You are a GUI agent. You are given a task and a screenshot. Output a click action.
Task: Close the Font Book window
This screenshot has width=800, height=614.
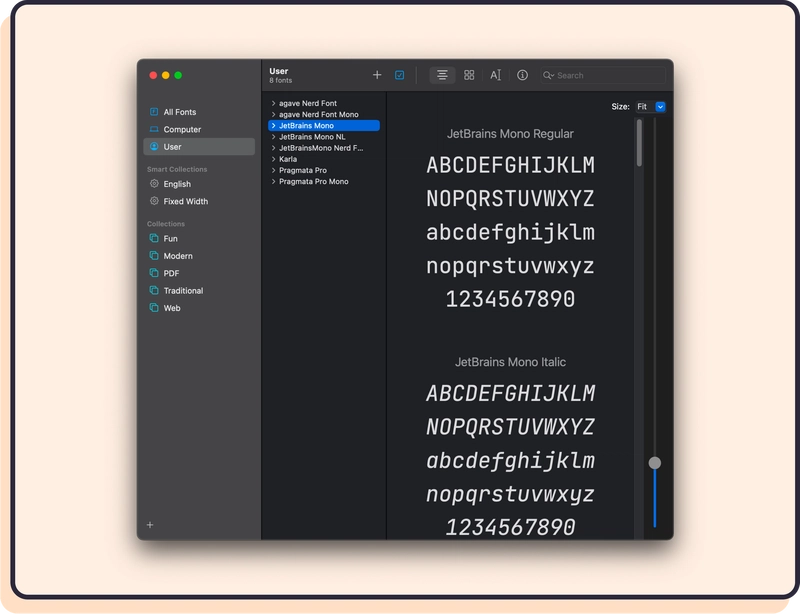[153, 75]
